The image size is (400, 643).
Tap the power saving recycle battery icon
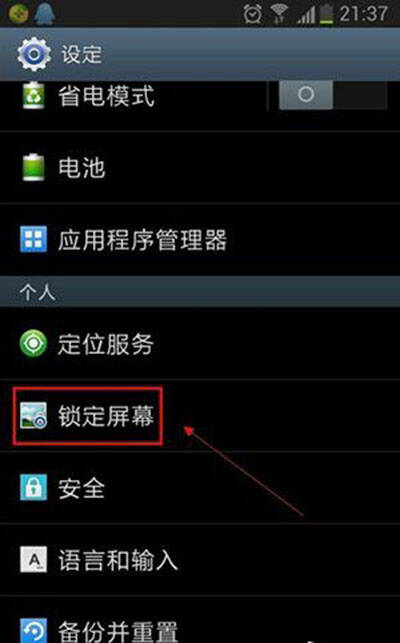pos(34,96)
